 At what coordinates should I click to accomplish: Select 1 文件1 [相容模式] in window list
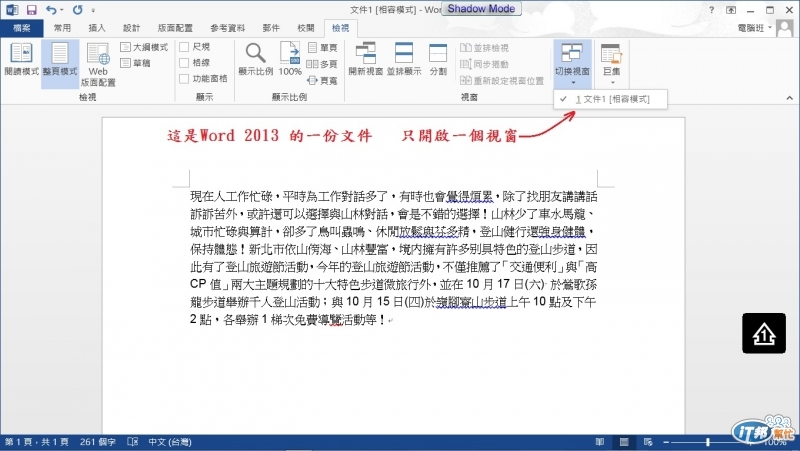[x=610, y=99]
